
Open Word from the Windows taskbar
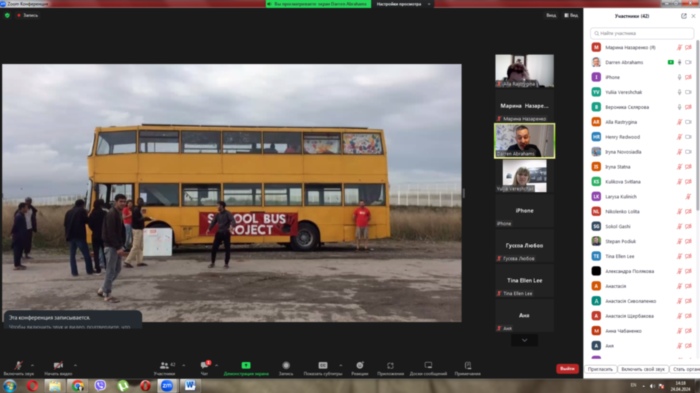pyautogui.click(x=190, y=385)
